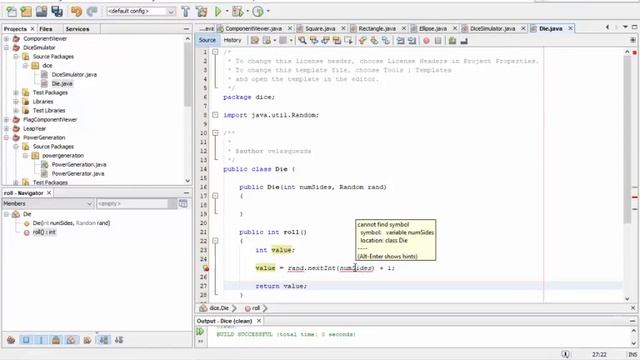This screenshot has height=360, width=640.
Task: Toggle Sort by Source in Navigator
Action: tap(119, 340)
